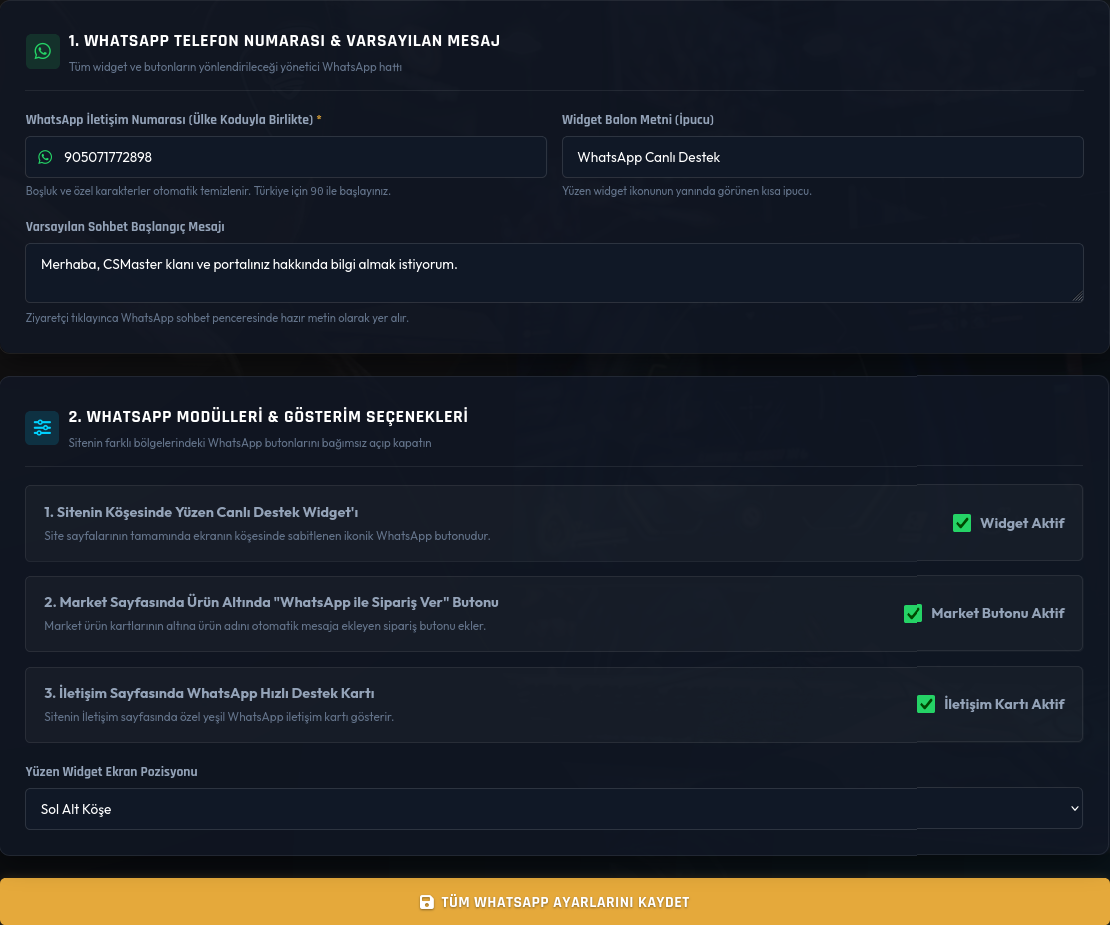The image size is (1110, 925).
Task: Open the Yüzen Widget Ekran Pozisyonu dropdown
Action: coord(554,809)
